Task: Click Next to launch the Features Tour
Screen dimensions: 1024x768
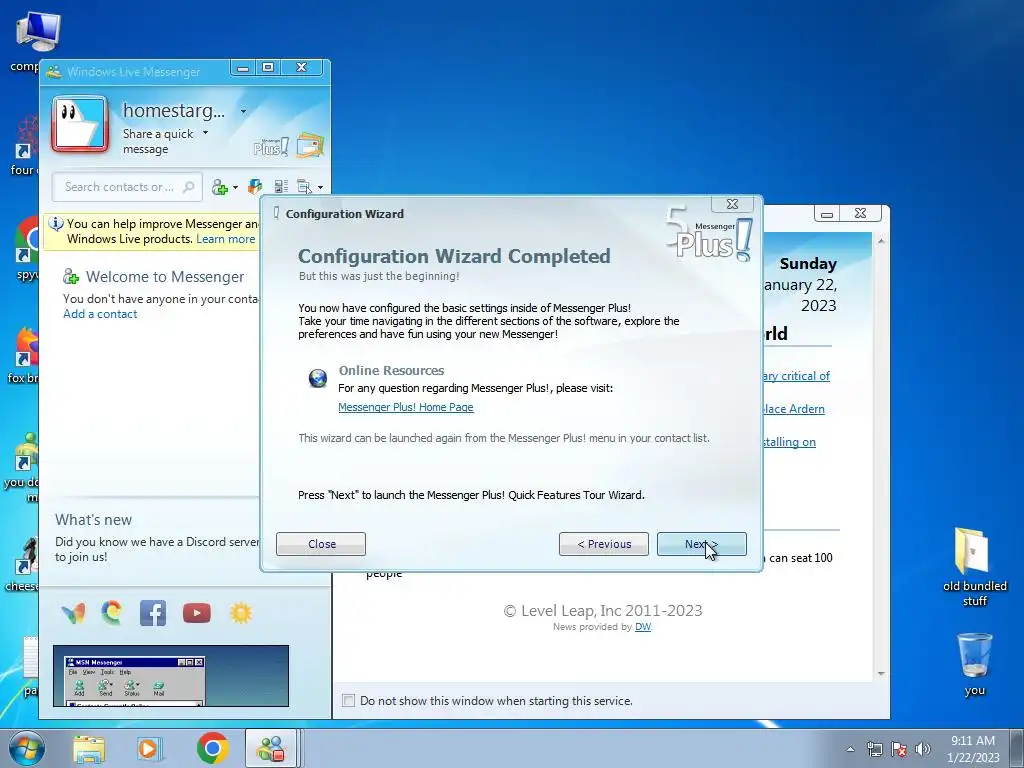Action: (701, 544)
